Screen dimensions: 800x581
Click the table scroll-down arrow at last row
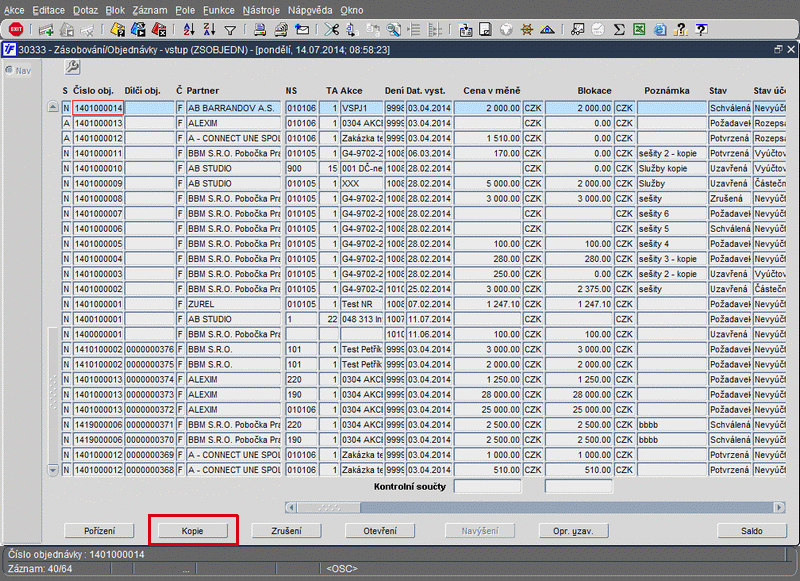tap(53, 469)
